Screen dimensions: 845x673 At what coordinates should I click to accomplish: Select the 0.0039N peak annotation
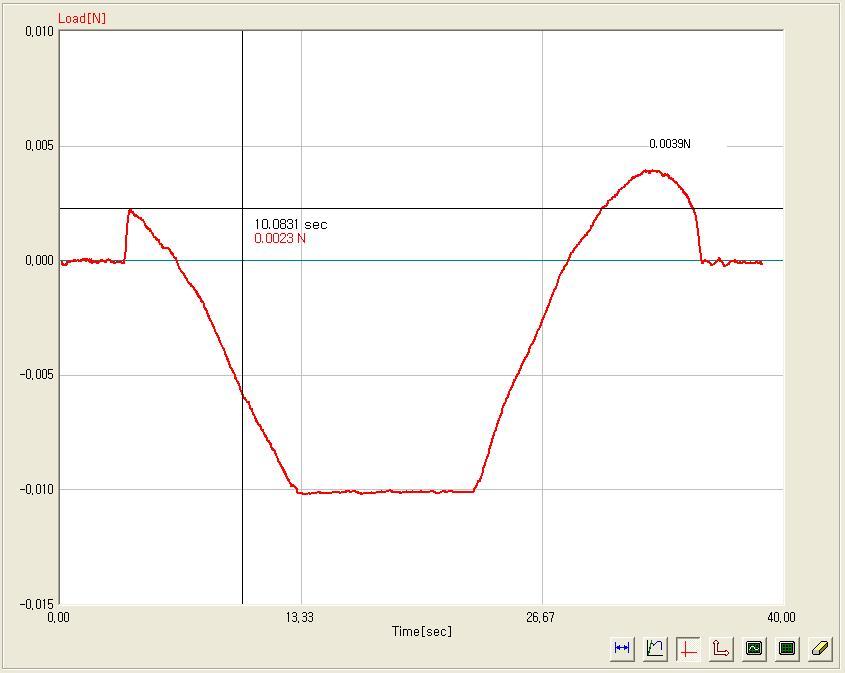click(669, 144)
